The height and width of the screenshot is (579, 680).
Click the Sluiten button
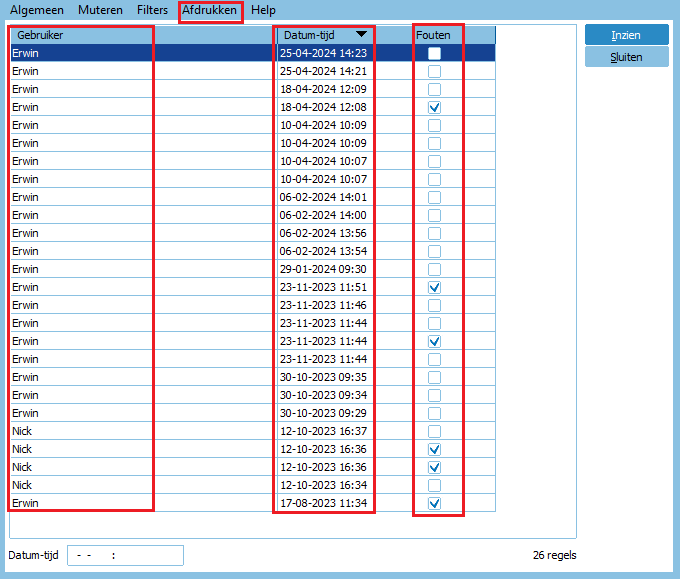626,57
